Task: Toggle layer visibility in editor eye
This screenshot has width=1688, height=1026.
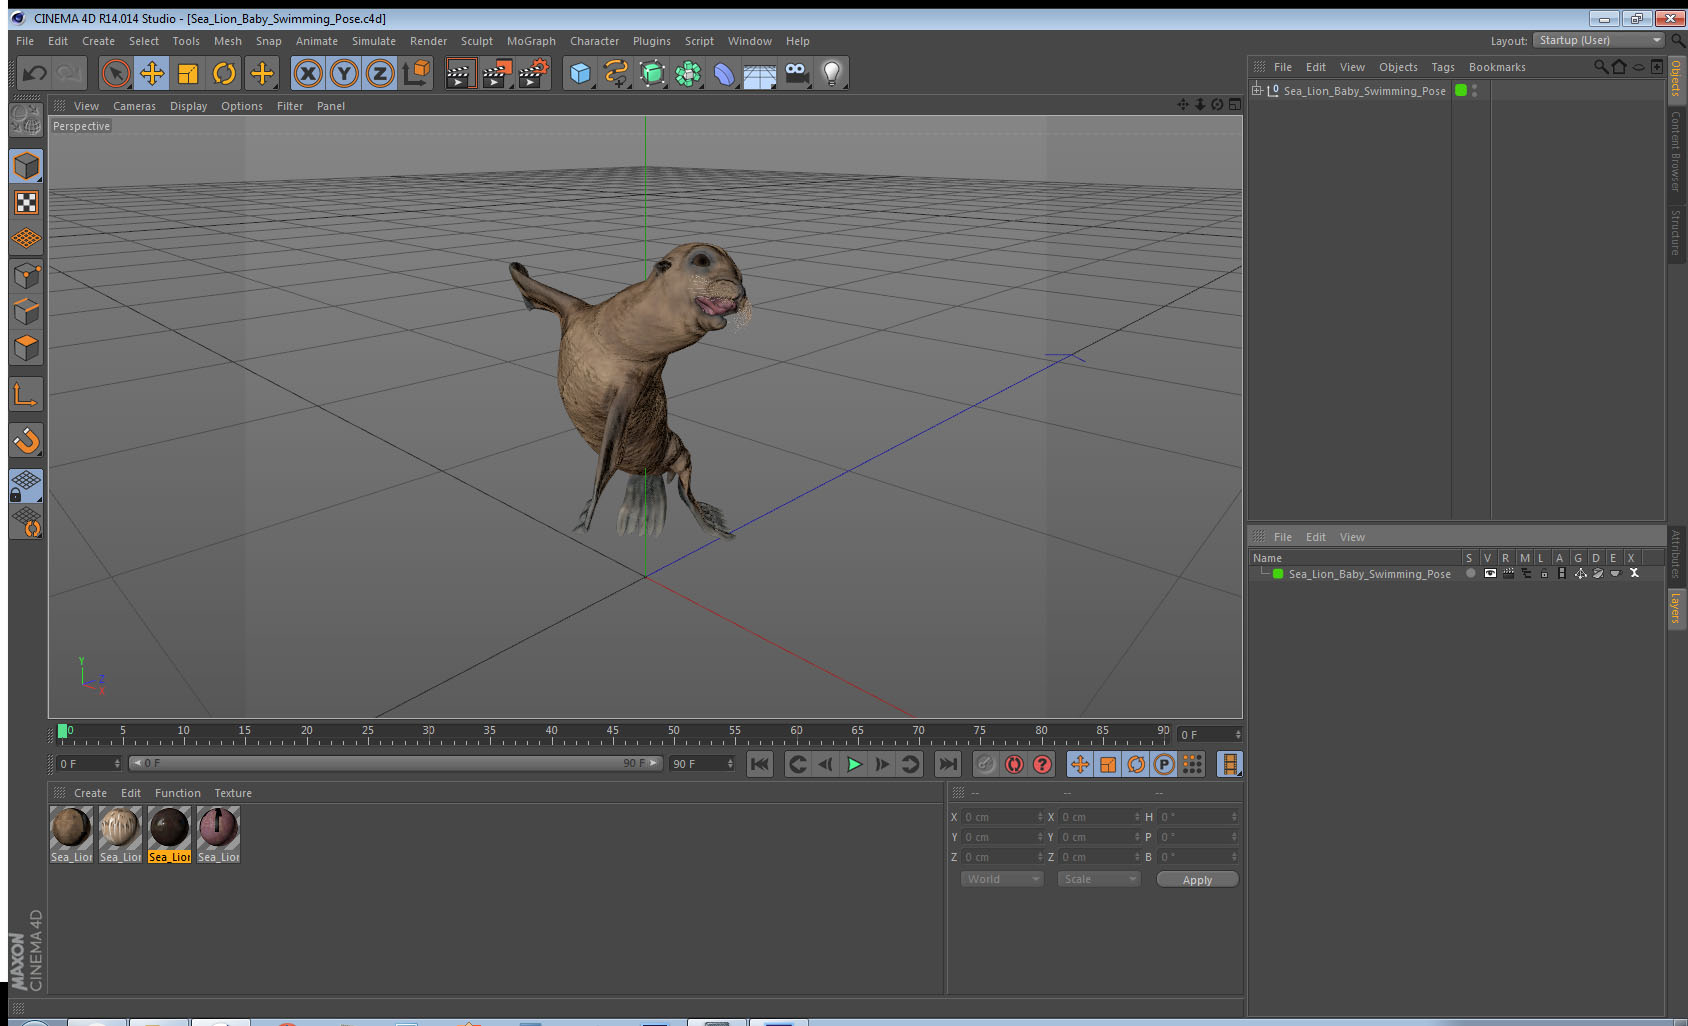Action: coord(1490,574)
